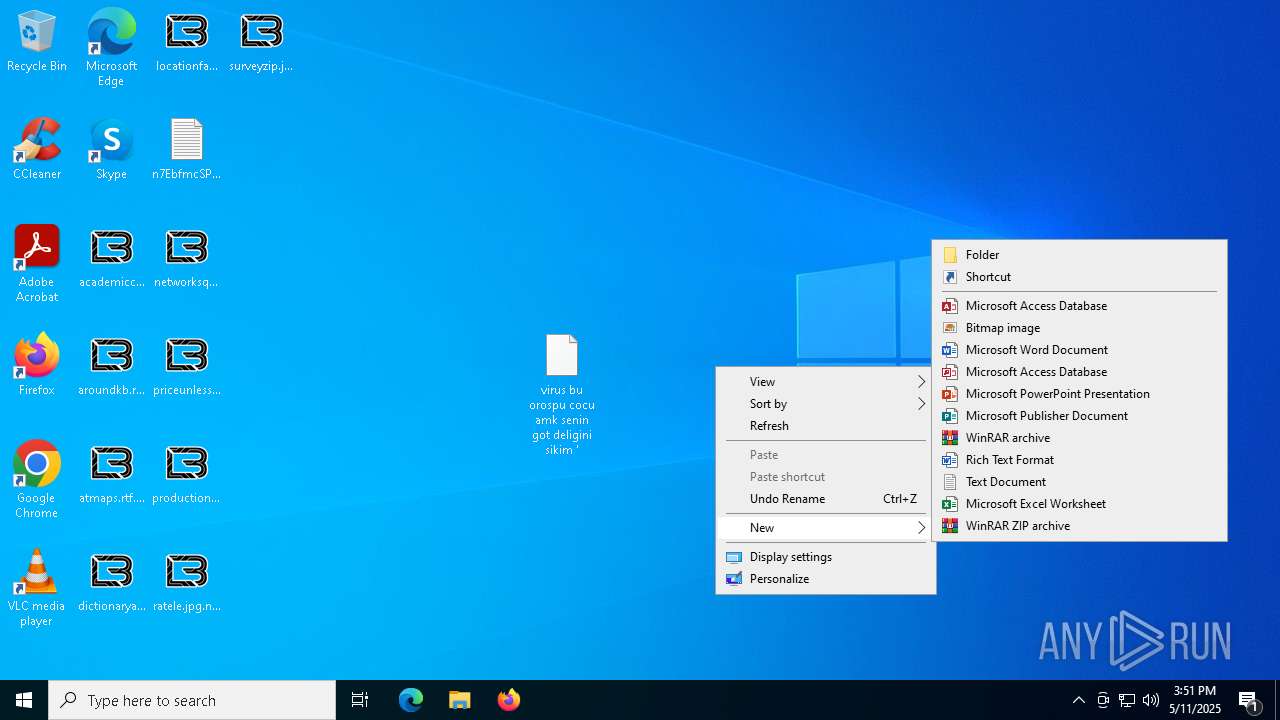Create new Microsoft Access Database above Bitmap
This screenshot has width=1280, height=720.
click(x=1079, y=306)
